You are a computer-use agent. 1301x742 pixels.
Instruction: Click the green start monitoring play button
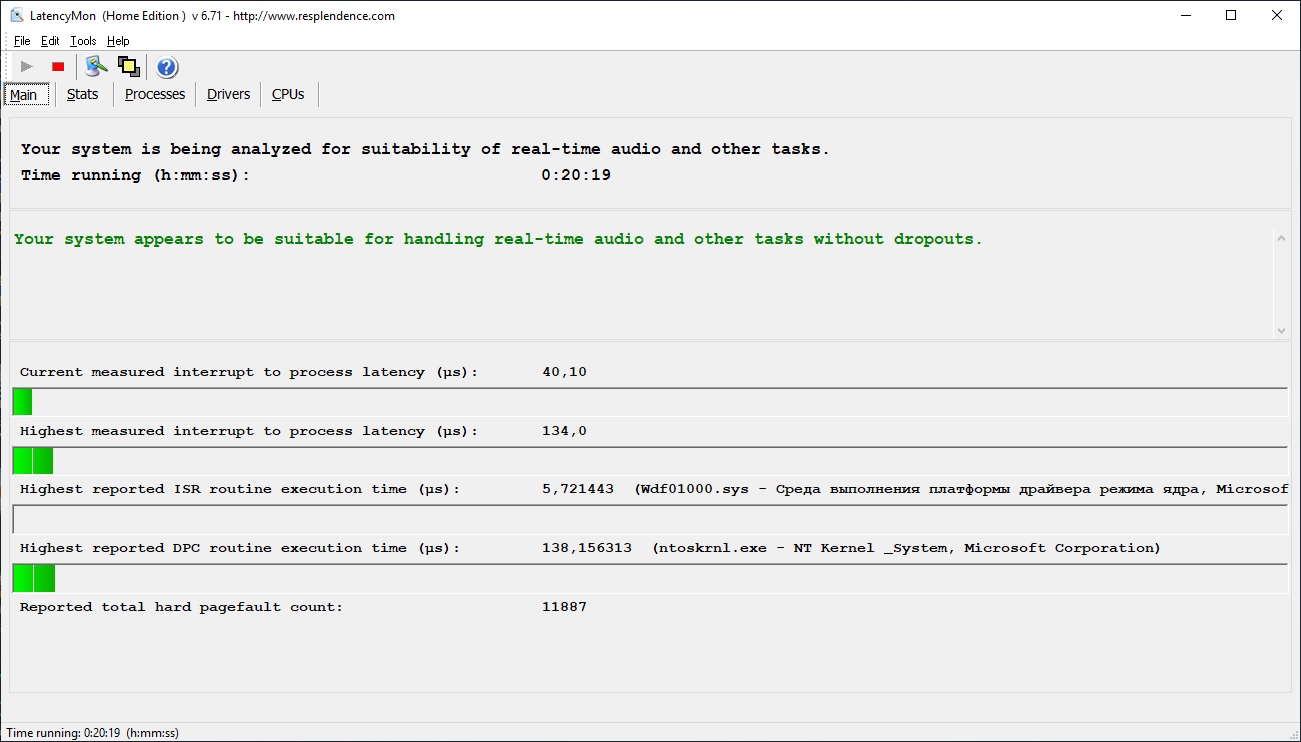click(x=27, y=67)
